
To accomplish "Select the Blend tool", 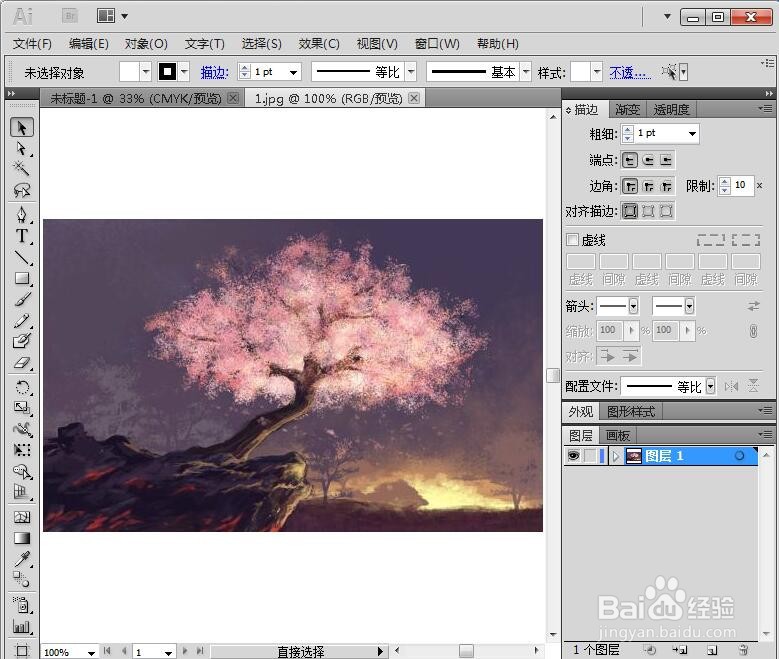I will click(x=22, y=579).
